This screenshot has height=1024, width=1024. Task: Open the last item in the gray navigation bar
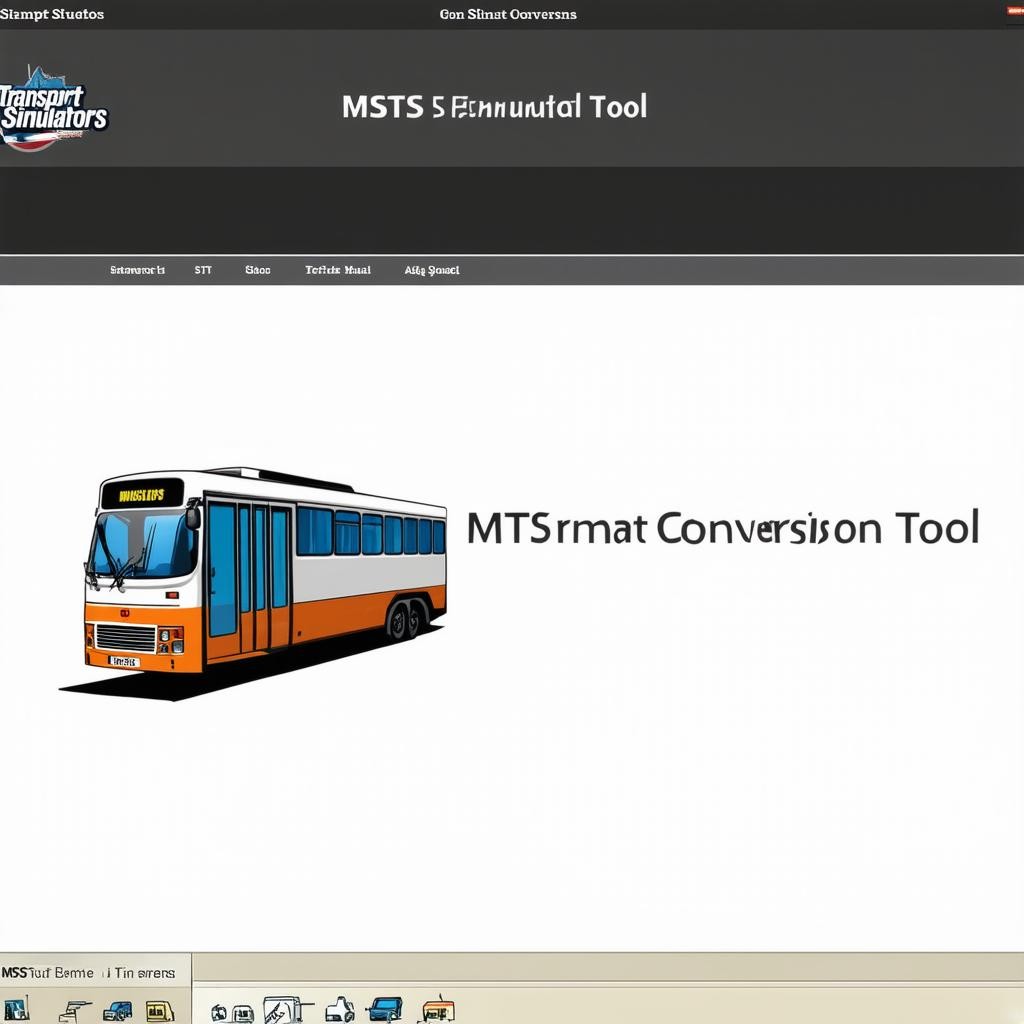[x=432, y=270]
